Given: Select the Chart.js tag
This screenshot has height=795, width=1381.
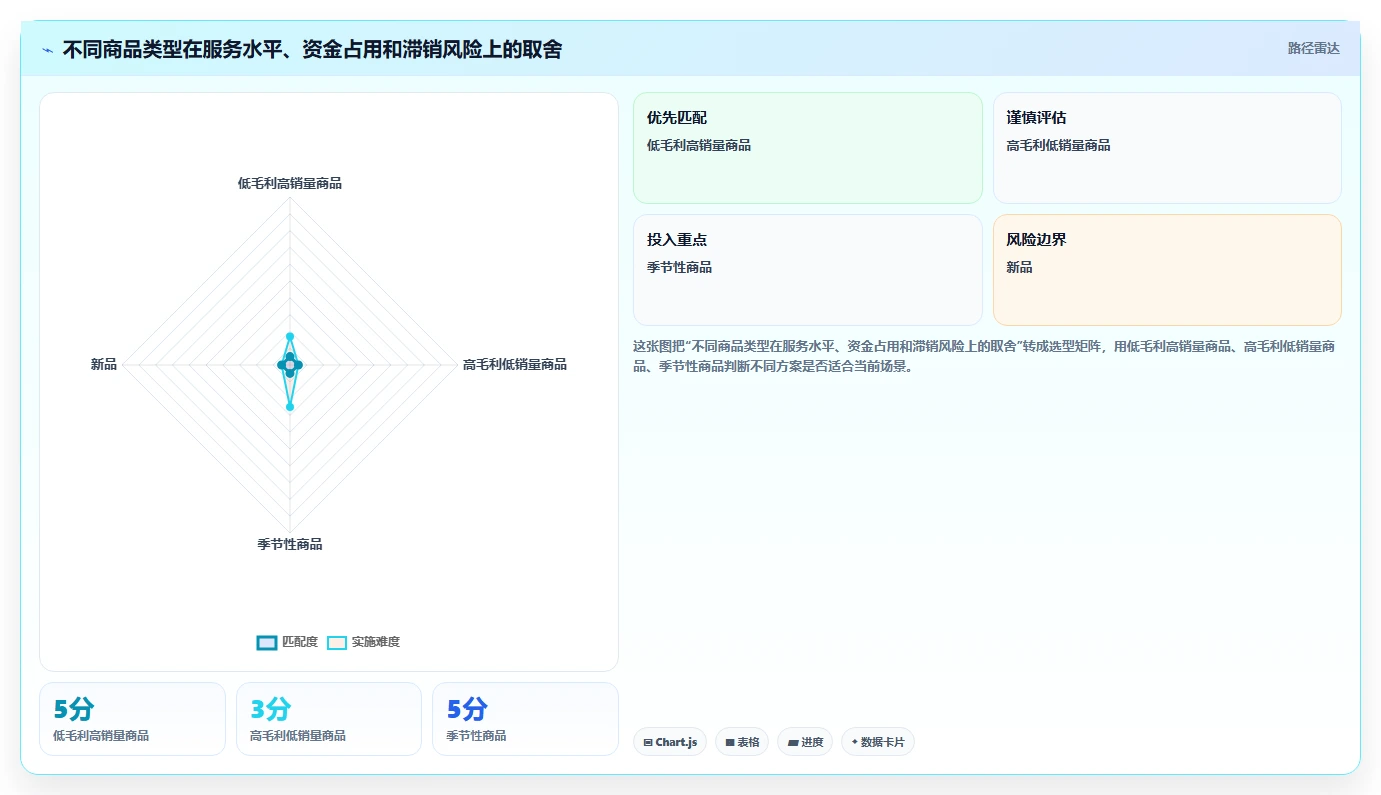Looking at the screenshot, I should pyautogui.click(x=670, y=742).
